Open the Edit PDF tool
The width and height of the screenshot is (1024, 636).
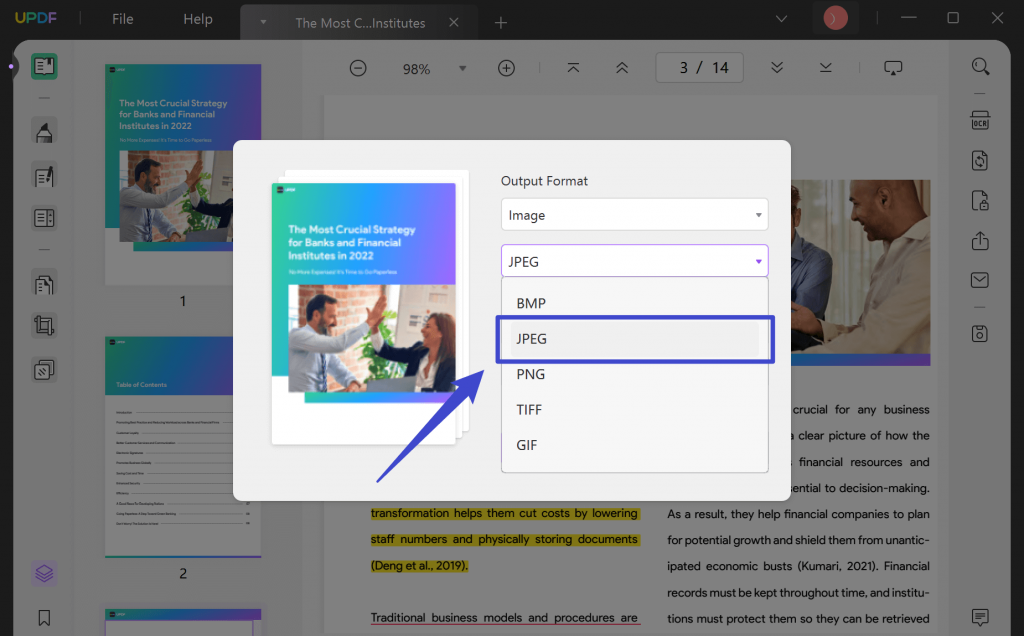tap(44, 176)
